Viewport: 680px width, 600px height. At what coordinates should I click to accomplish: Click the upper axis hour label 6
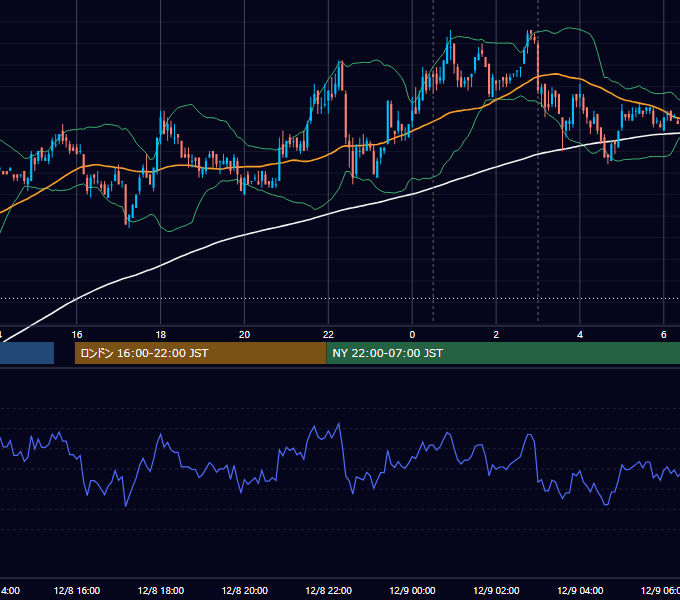(664, 335)
